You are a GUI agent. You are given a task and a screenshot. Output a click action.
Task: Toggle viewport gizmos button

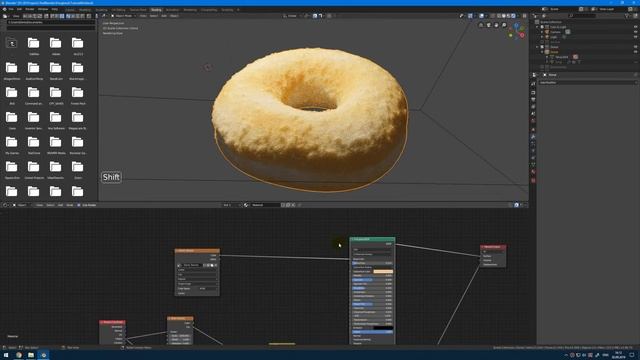tap(470, 16)
